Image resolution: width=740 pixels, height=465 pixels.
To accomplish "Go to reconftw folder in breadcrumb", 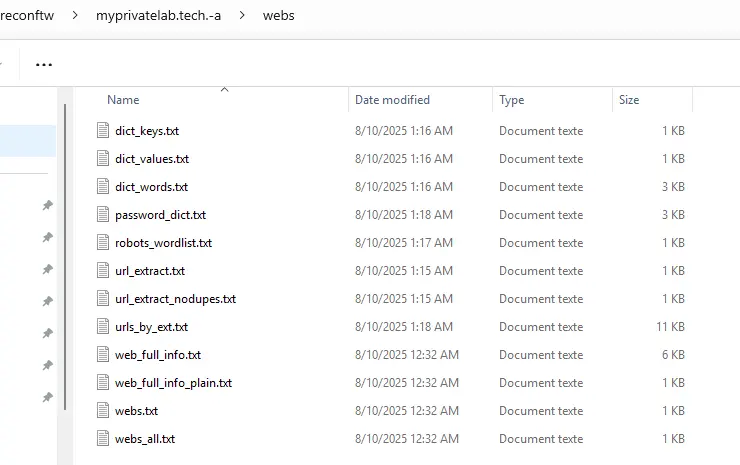I will pos(28,16).
